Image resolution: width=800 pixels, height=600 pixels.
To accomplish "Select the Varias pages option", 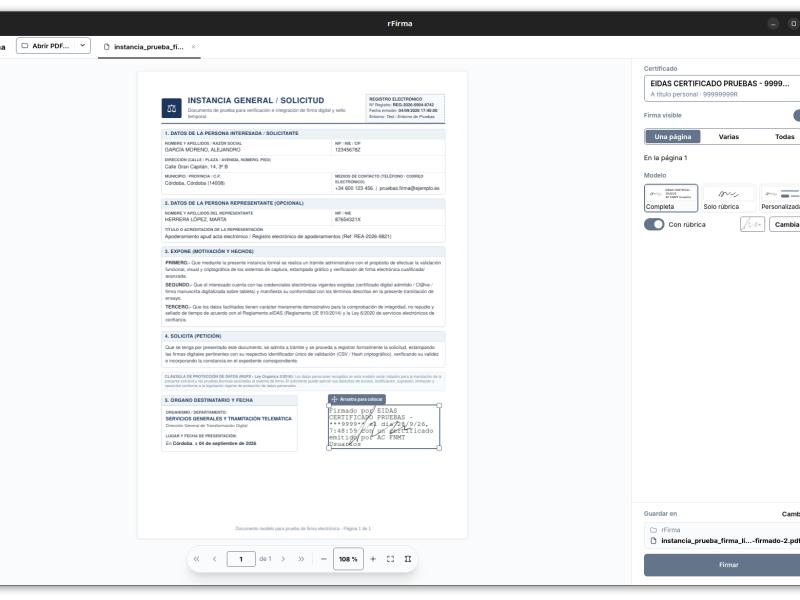I will pos(729,137).
